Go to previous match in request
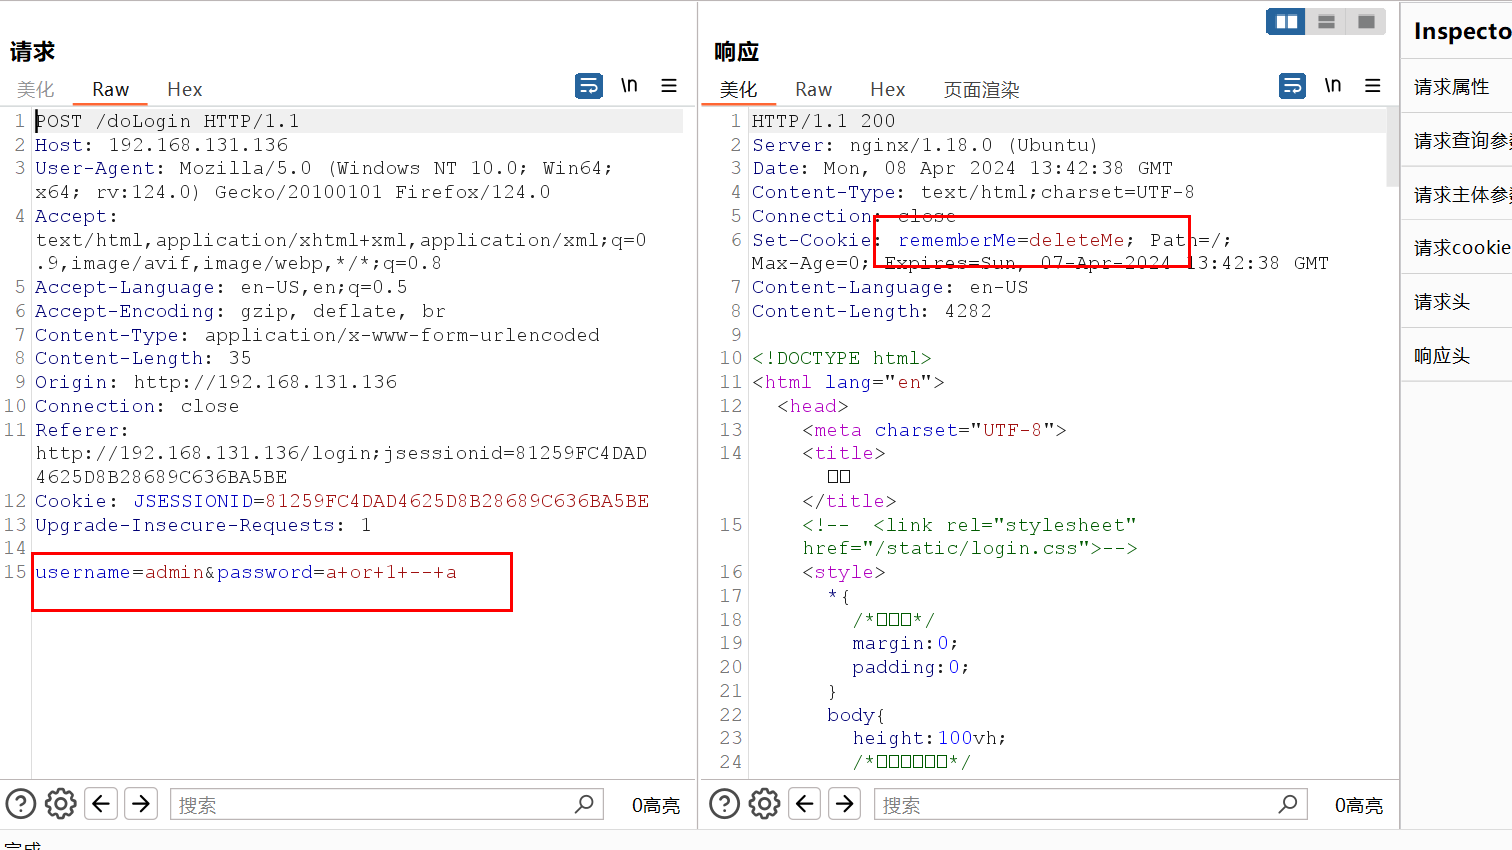 pos(101,804)
